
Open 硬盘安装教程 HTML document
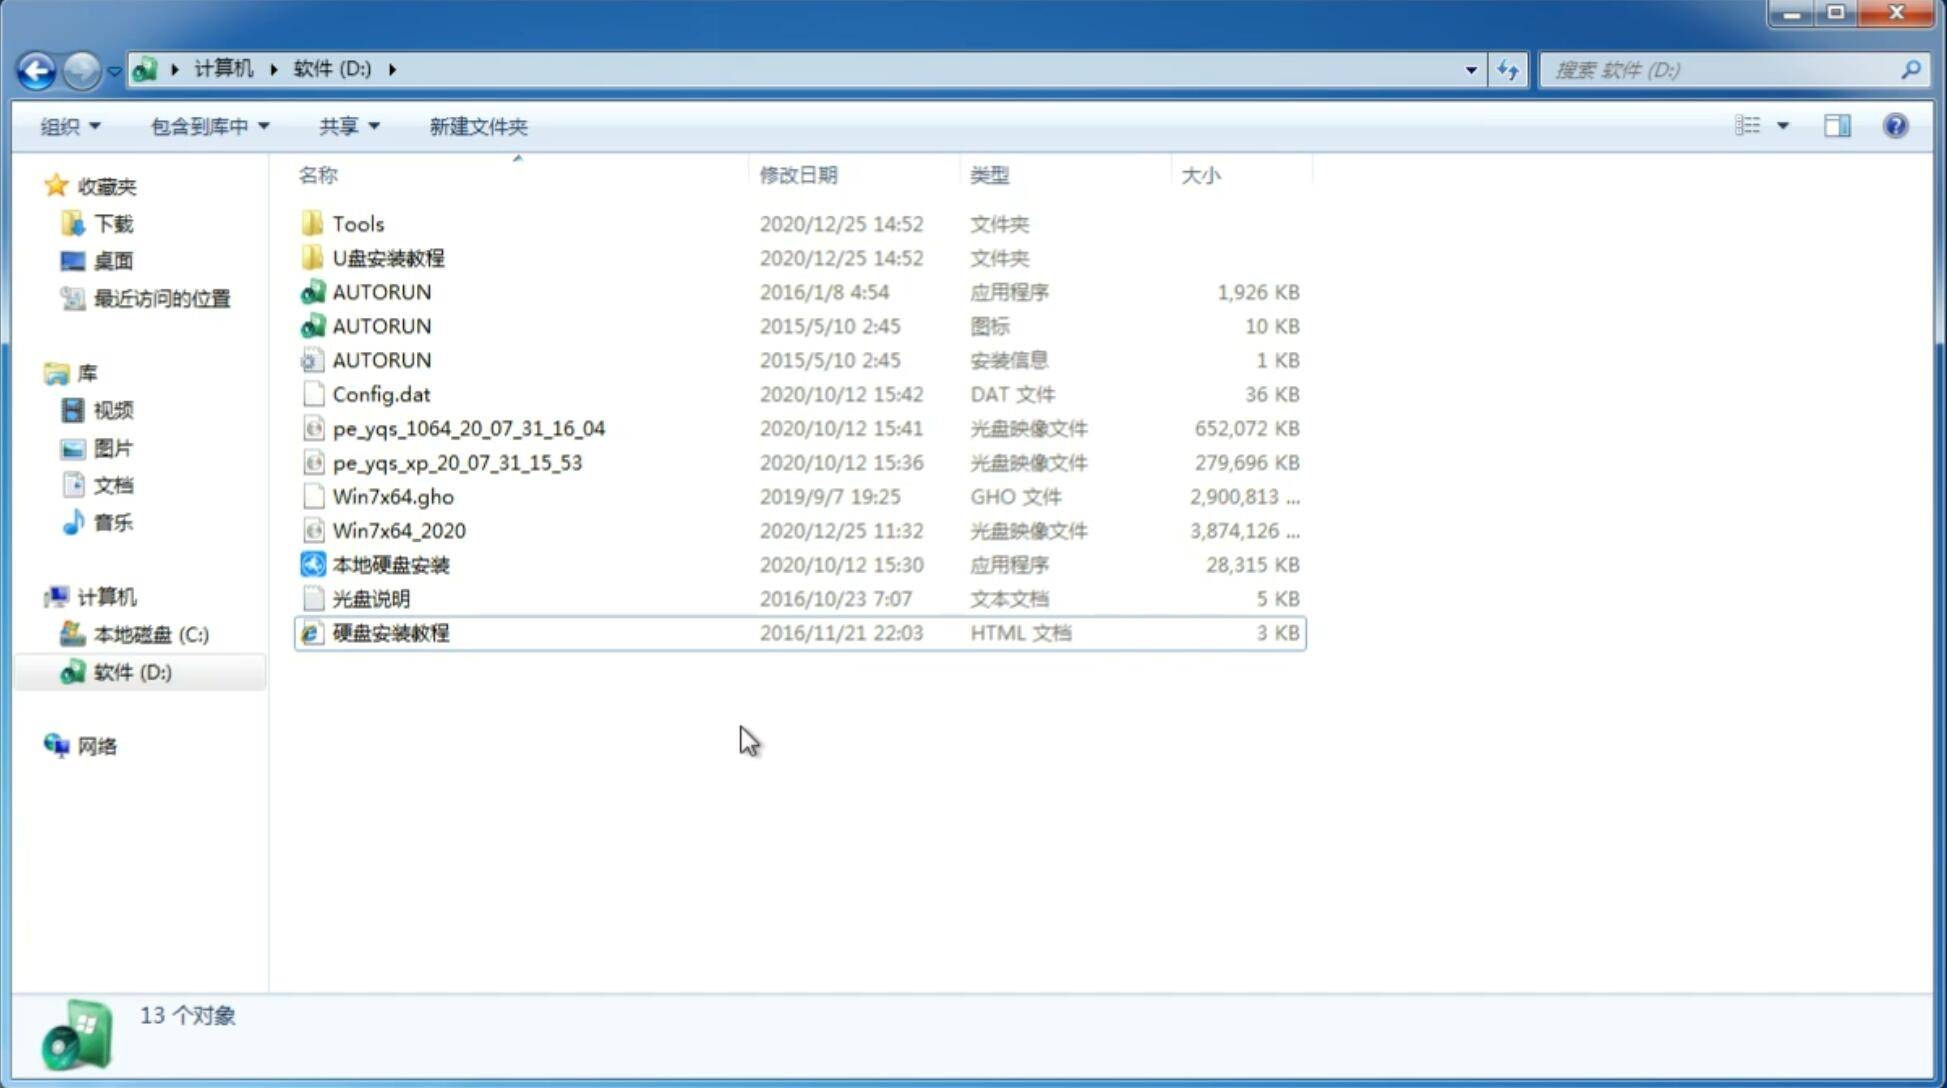[389, 632]
